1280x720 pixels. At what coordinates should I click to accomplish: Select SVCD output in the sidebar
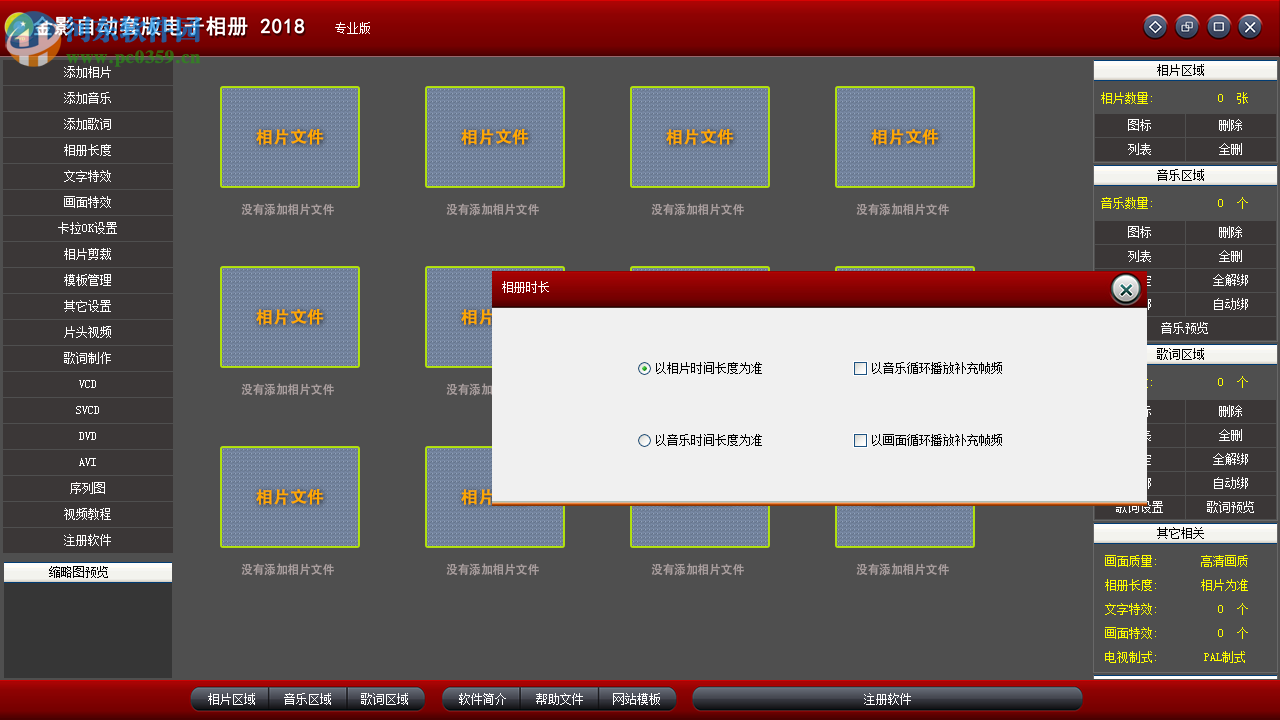(x=88, y=410)
